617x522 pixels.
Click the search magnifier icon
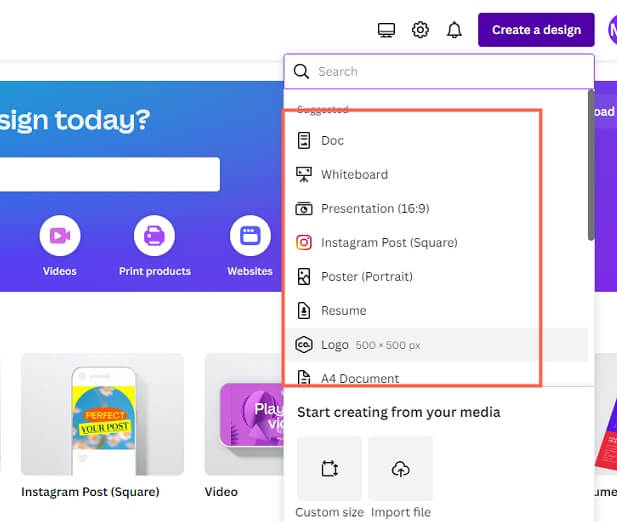coord(301,72)
